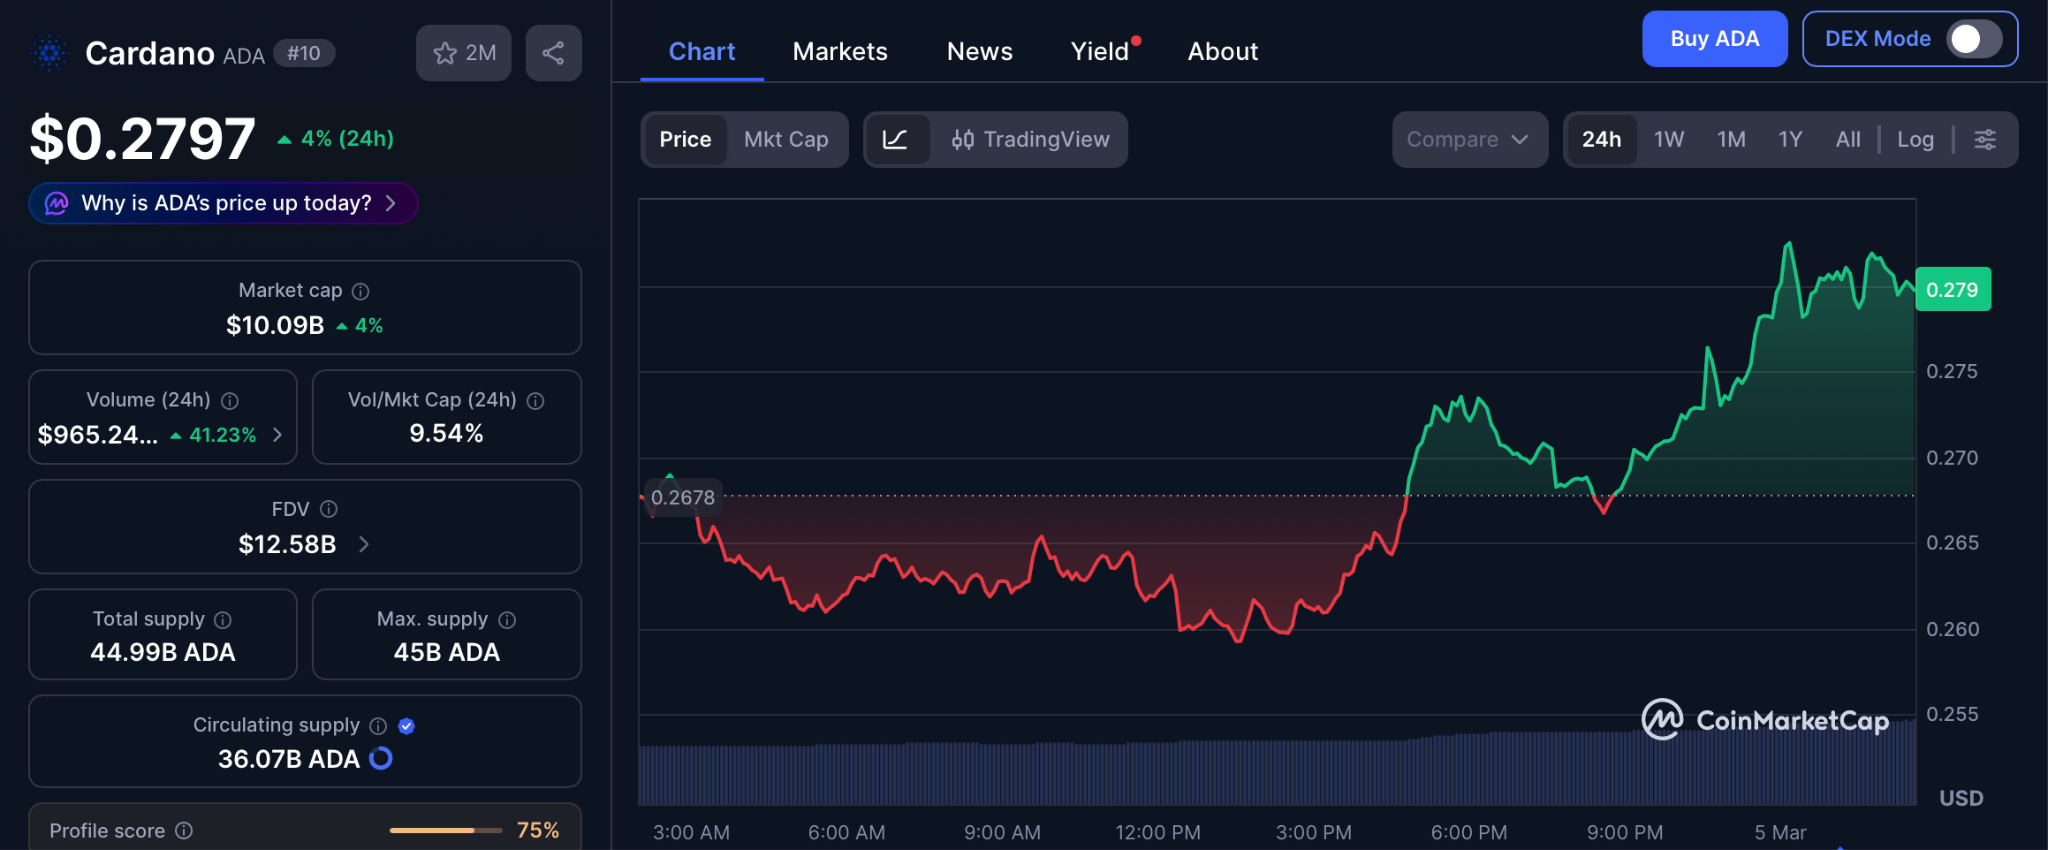
Task: Select the line chart view icon
Action: 896,140
